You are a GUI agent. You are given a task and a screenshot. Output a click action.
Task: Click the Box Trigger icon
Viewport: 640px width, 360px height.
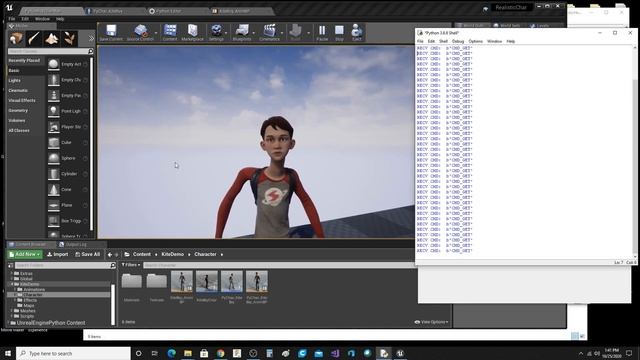pyautogui.click(x=53, y=221)
